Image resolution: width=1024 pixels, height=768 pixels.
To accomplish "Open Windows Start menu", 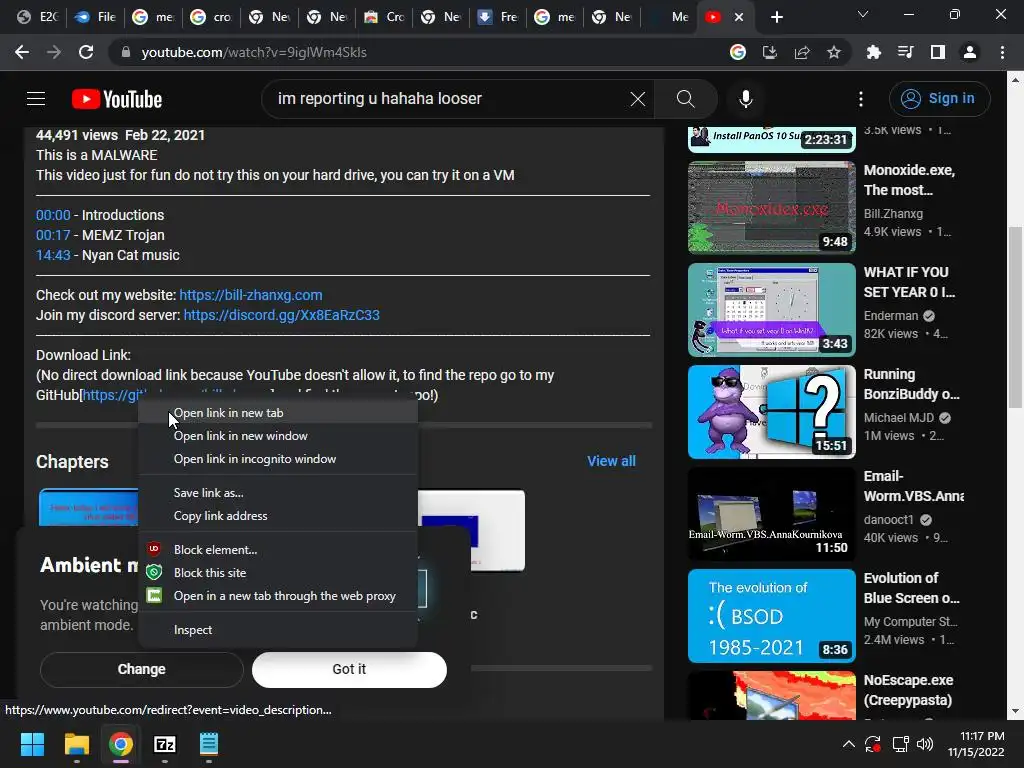I will (x=32, y=744).
